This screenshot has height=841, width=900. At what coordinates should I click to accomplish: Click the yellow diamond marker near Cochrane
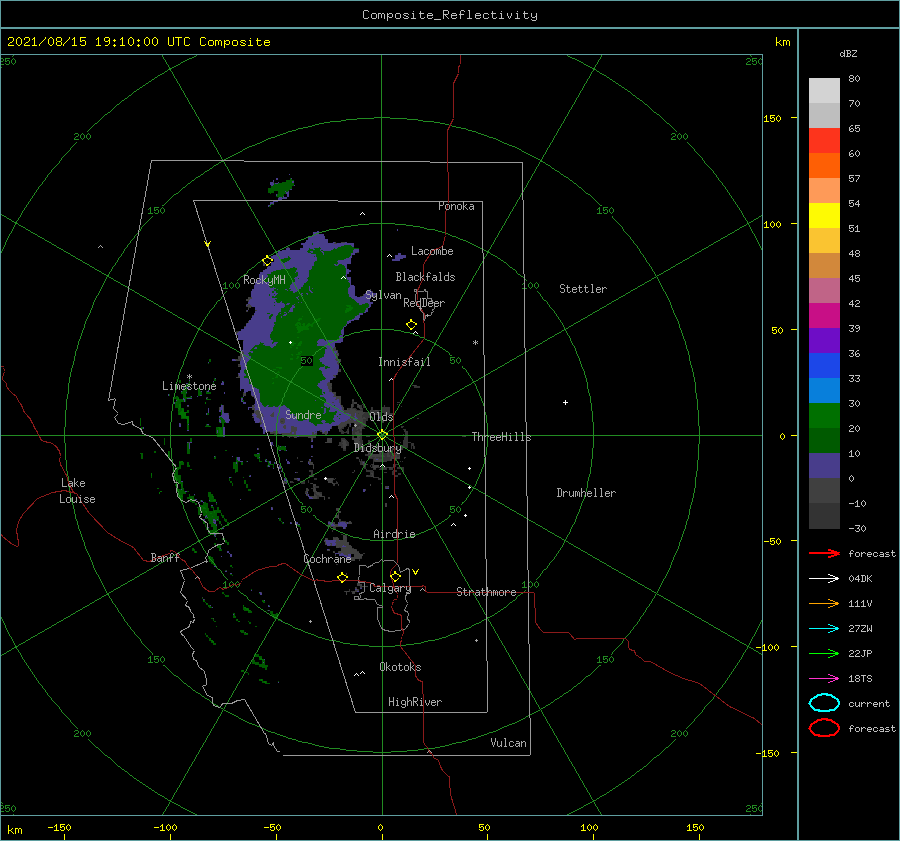[343, 577]
